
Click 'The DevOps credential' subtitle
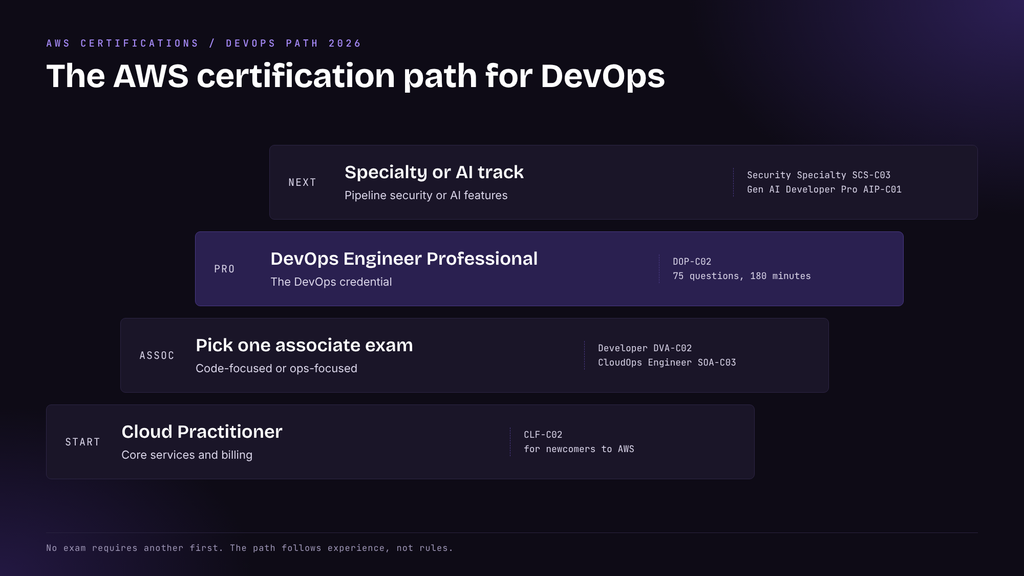(x=331, y=281)
